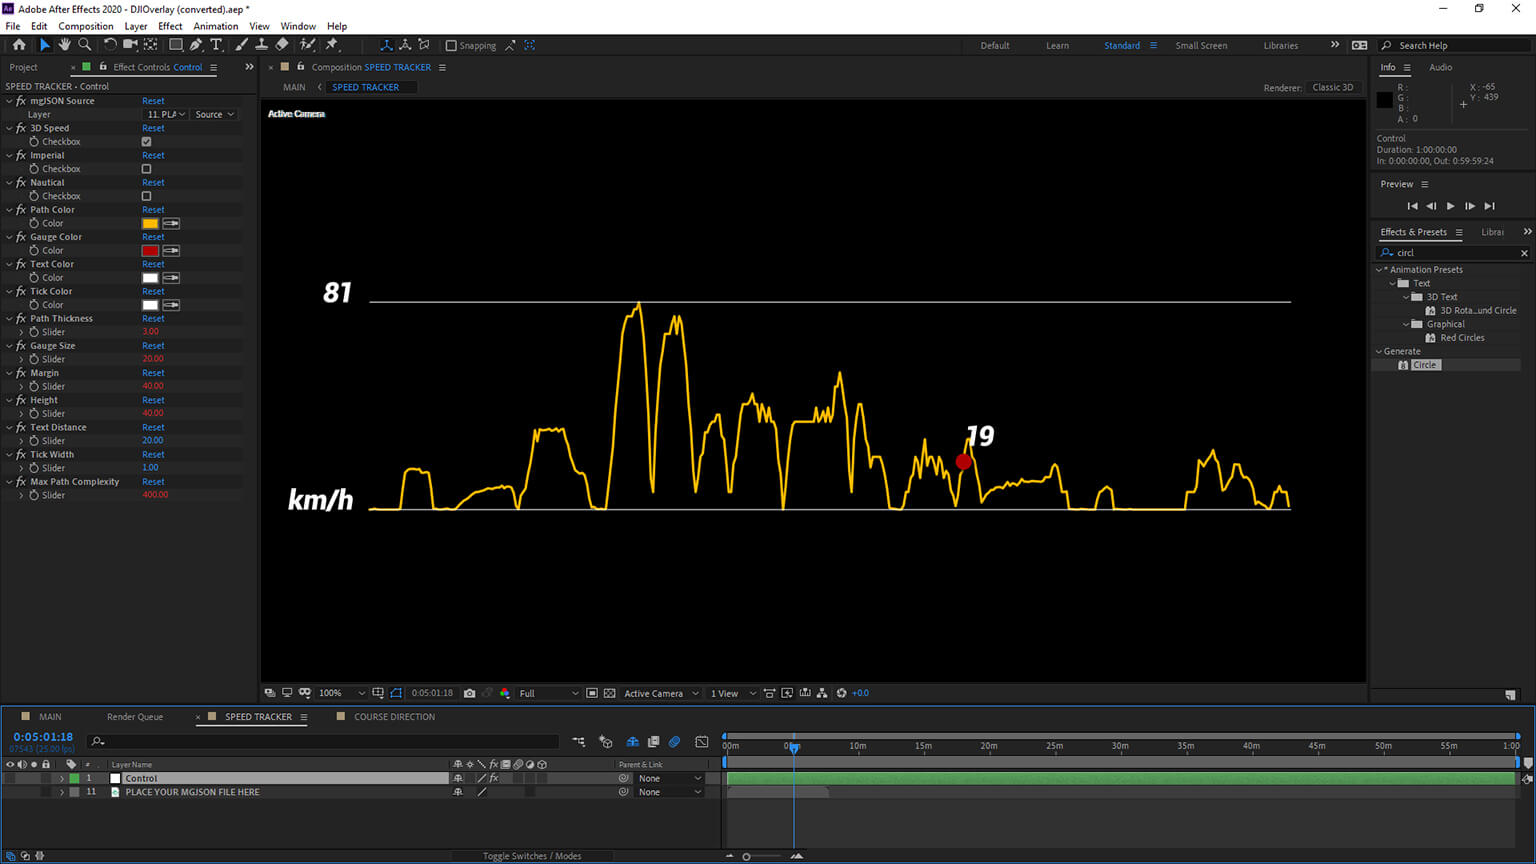The height and width of the screenshot is (864, 1536).
Task: Select the Pan Behind anchor point tool
Action: 151,45
